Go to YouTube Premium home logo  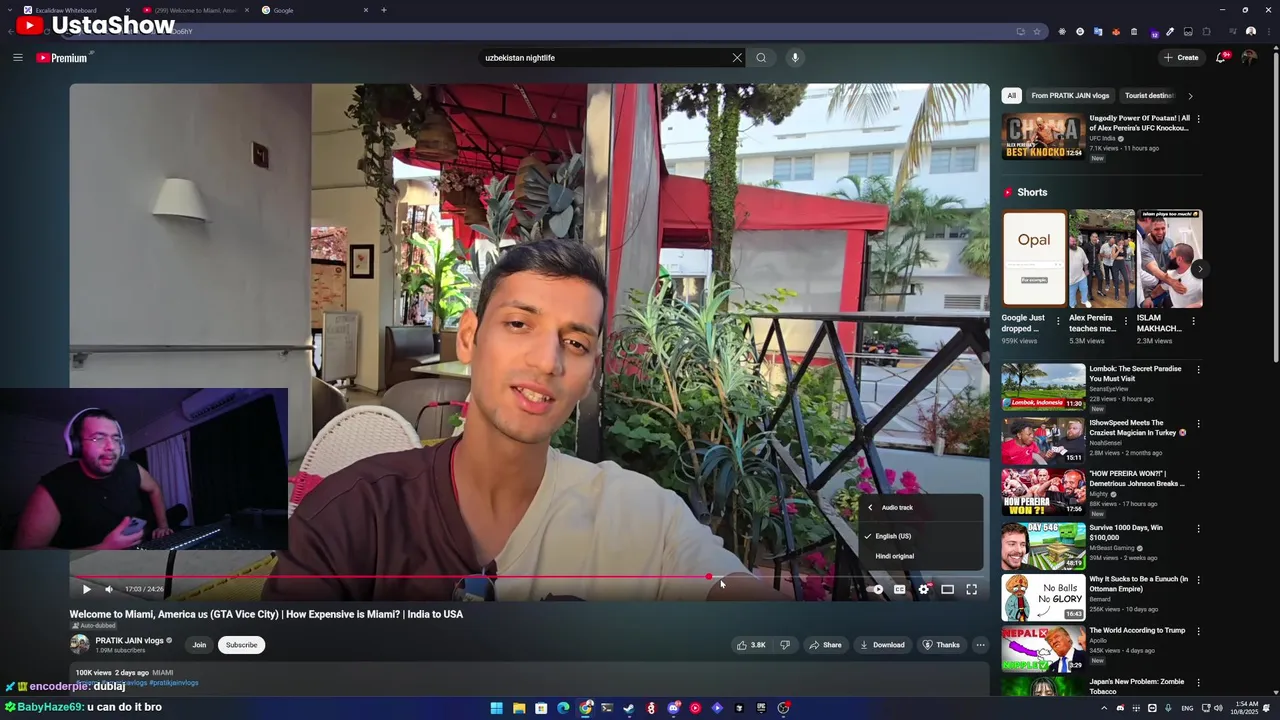pos(62,58)
